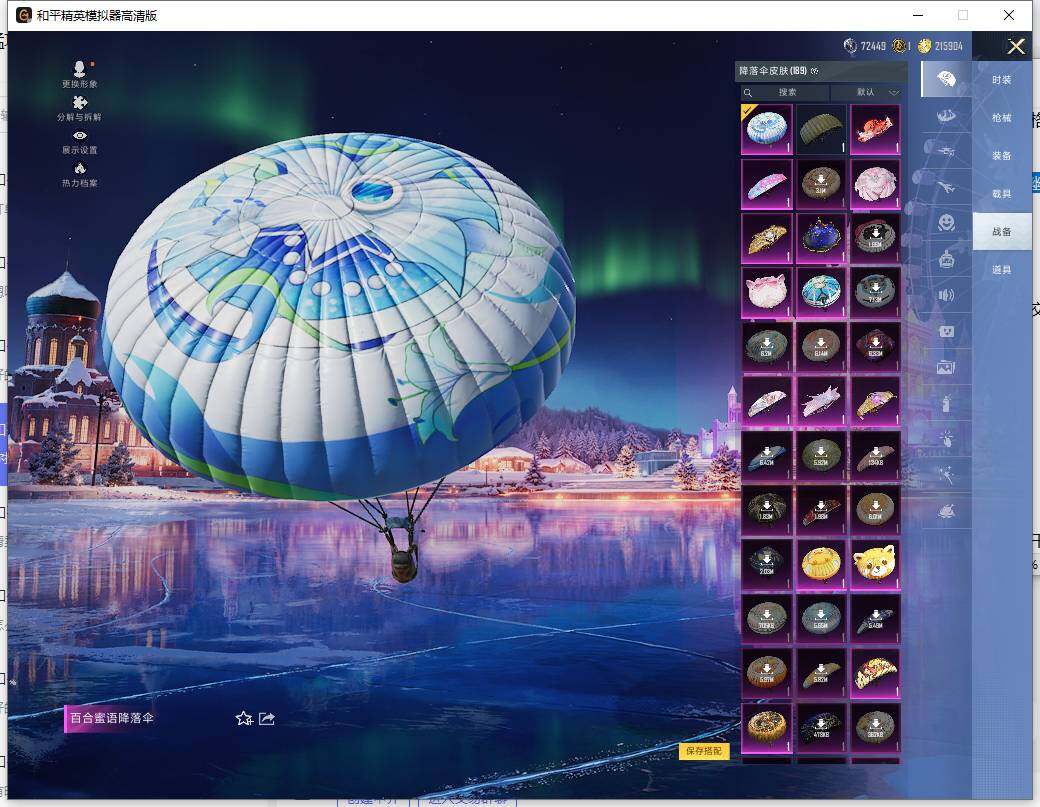Click the magnifier icon in the search box
The height and width of the screenshot is (807, 1040).
pyautogui.click(x=748, y=92)
